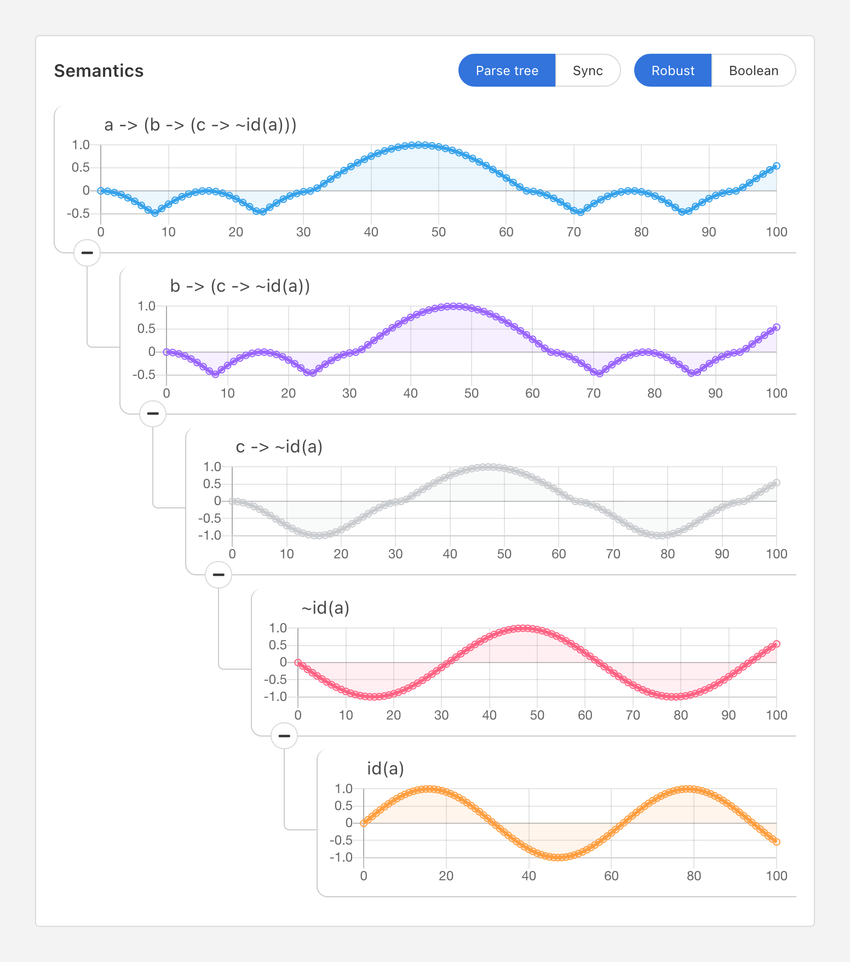The height and width of the screenshot is (962, 850).
Task: Click the "Semantics" panel heading
Action: tap(99, 71)
